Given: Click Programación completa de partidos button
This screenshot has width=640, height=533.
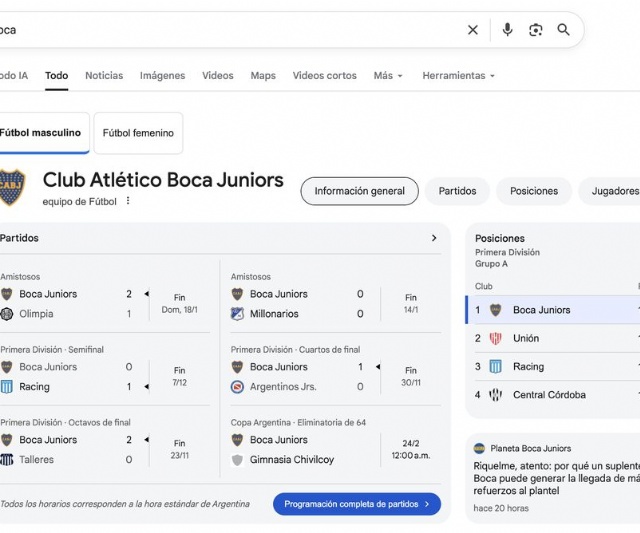Looking at the screenshot, I should (356, 504).
